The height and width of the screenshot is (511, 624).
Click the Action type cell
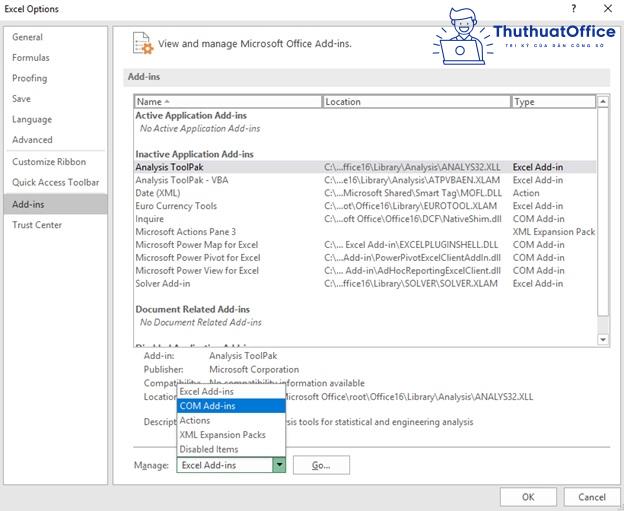(x=526, y=193)
